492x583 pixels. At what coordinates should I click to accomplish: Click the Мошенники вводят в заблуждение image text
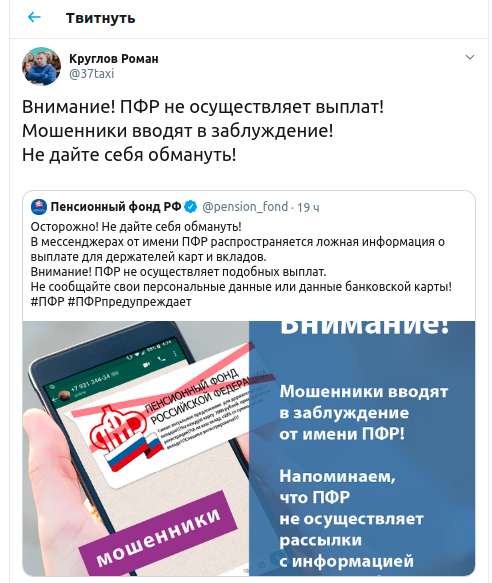pos(363,412)
